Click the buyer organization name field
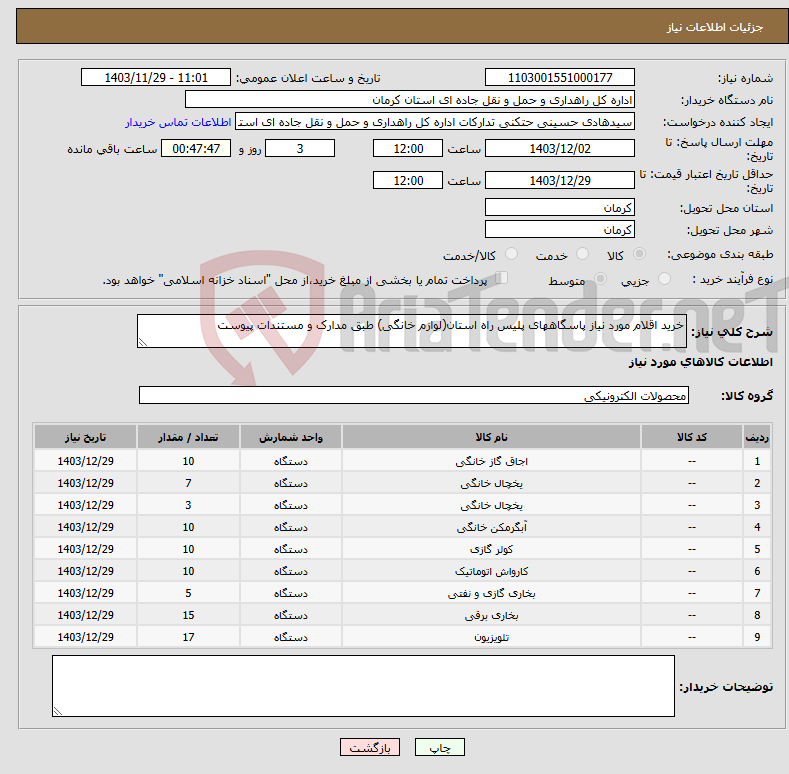 click(x=410, y=100)
